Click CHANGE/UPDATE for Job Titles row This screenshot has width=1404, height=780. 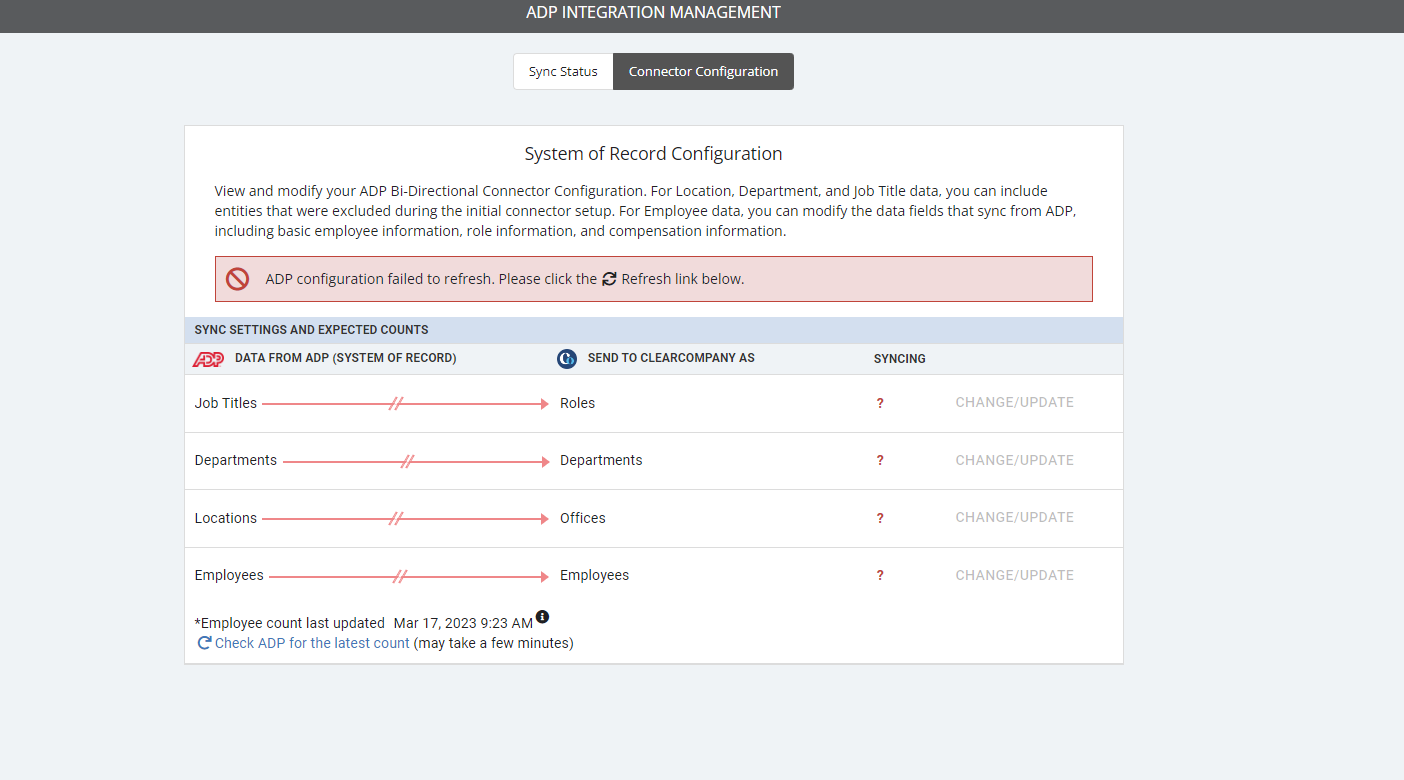point(1014,403)
